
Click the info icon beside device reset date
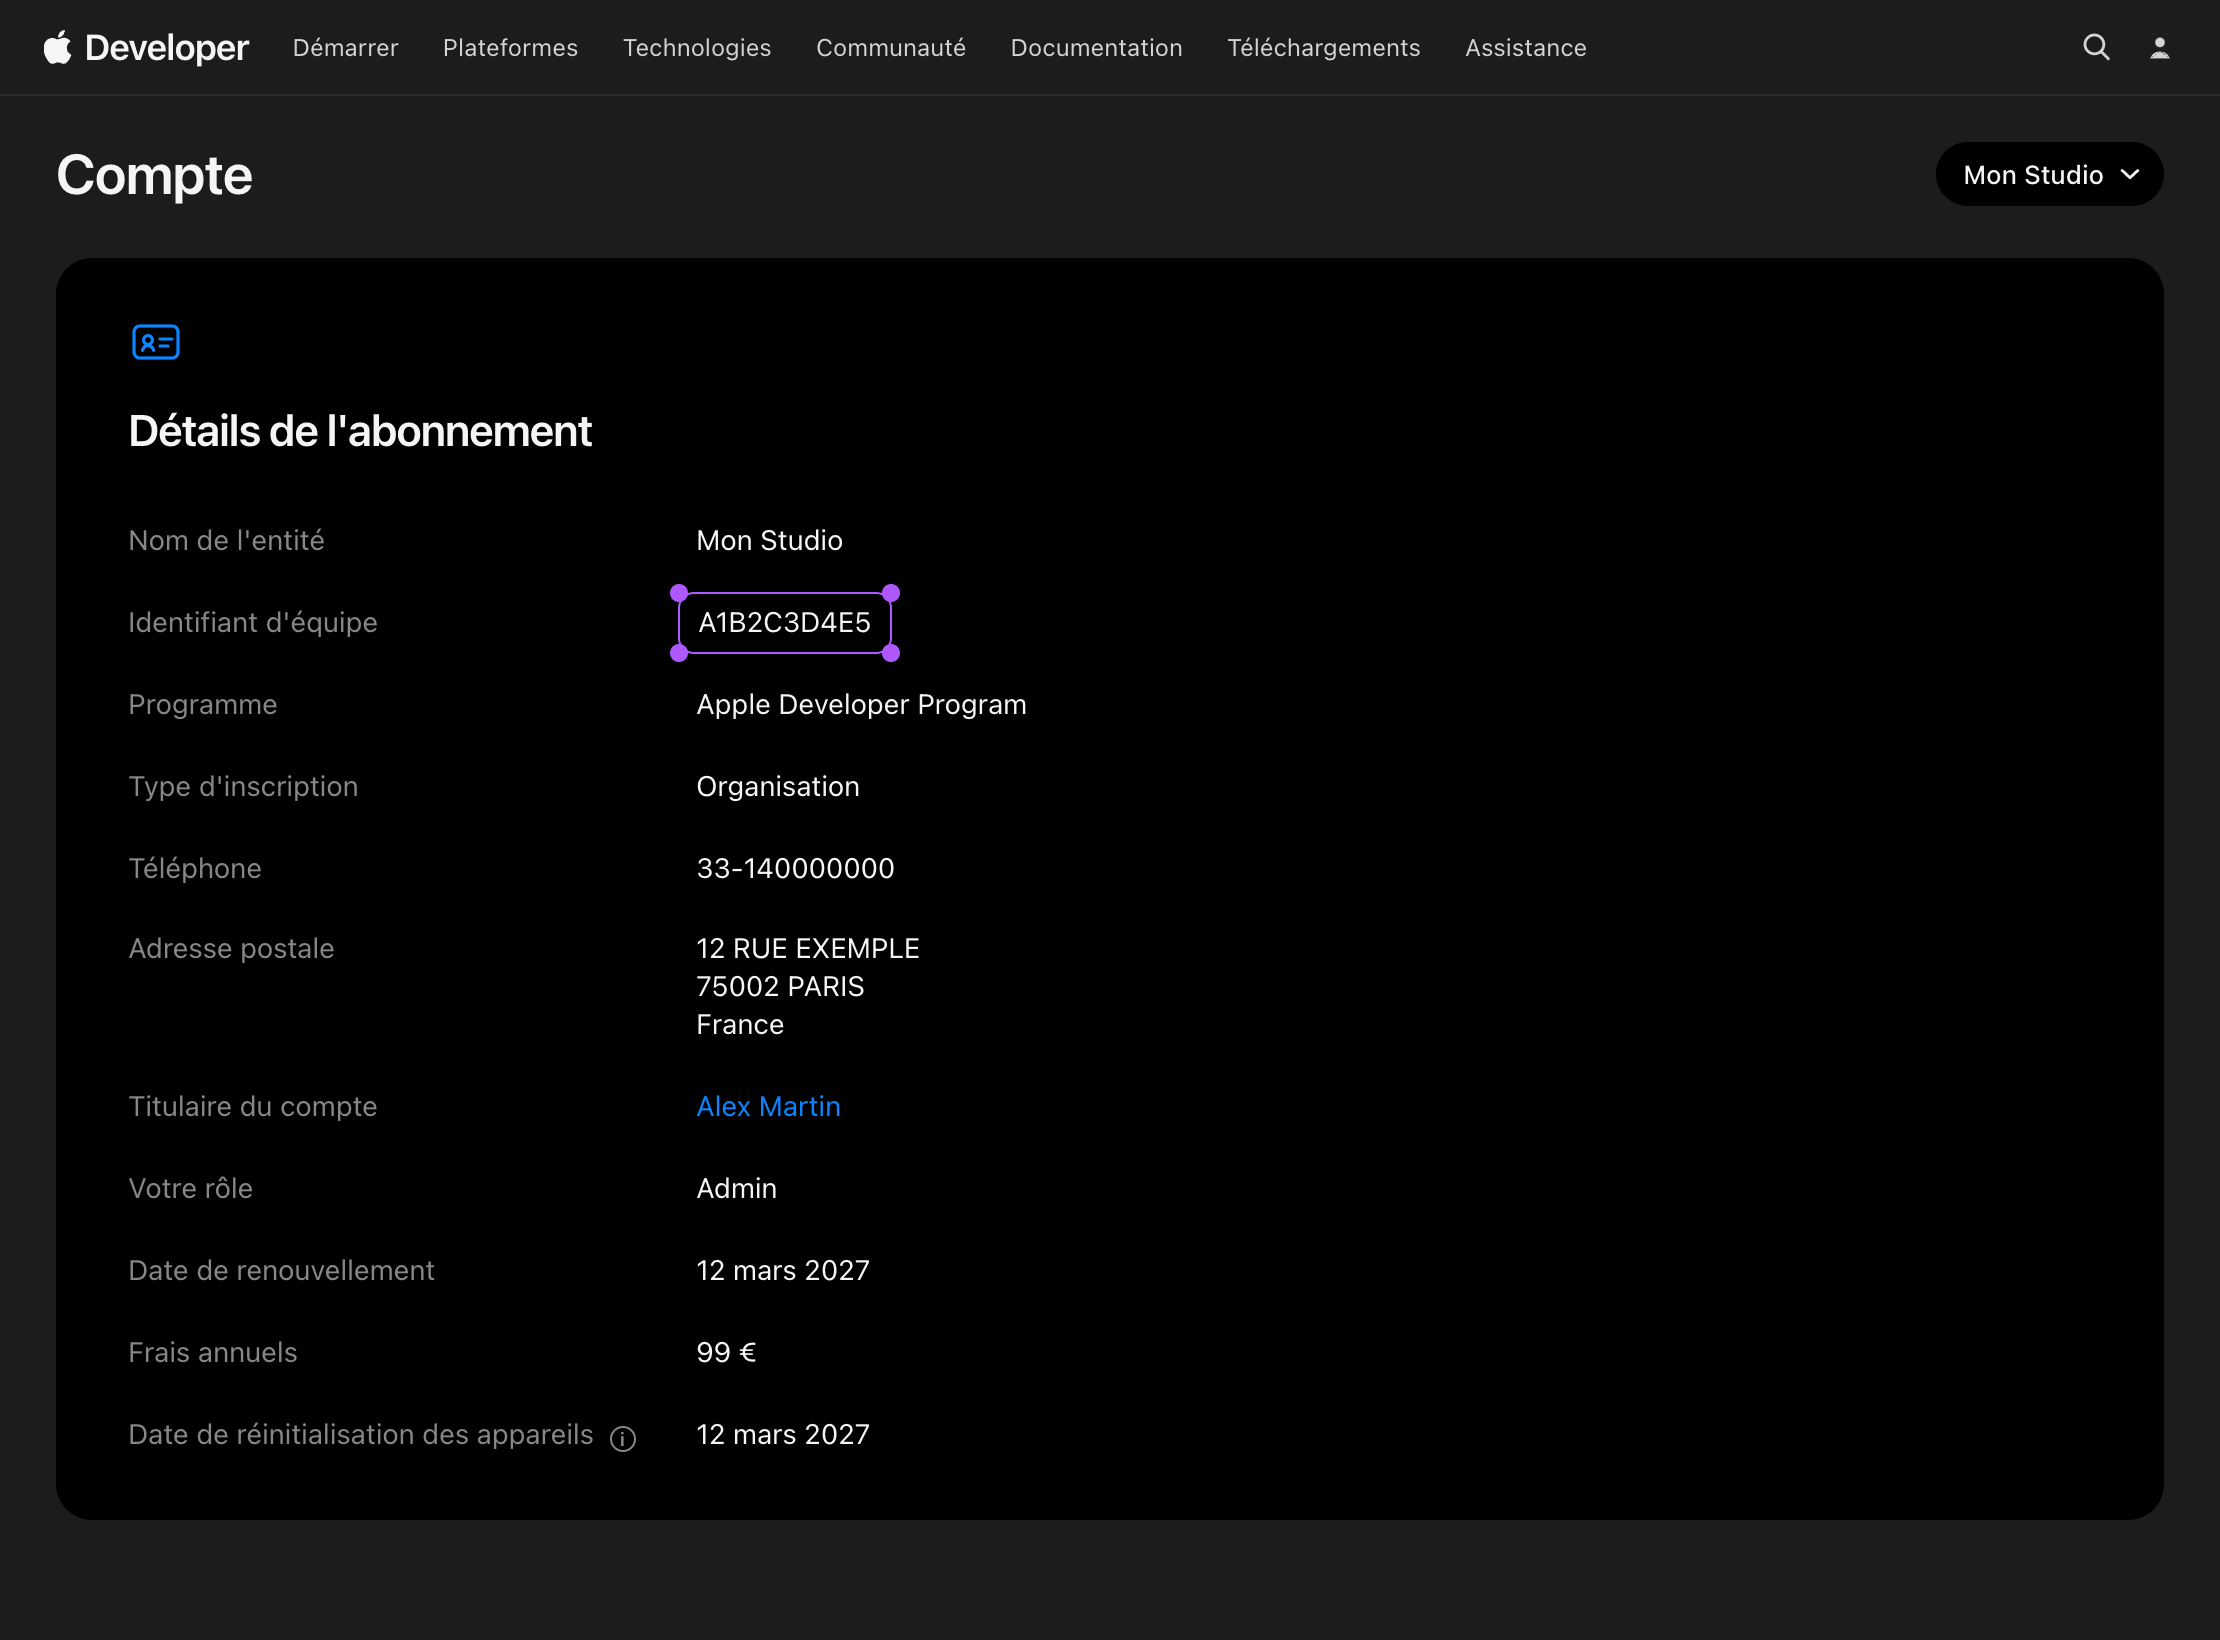coord(623,1438)
